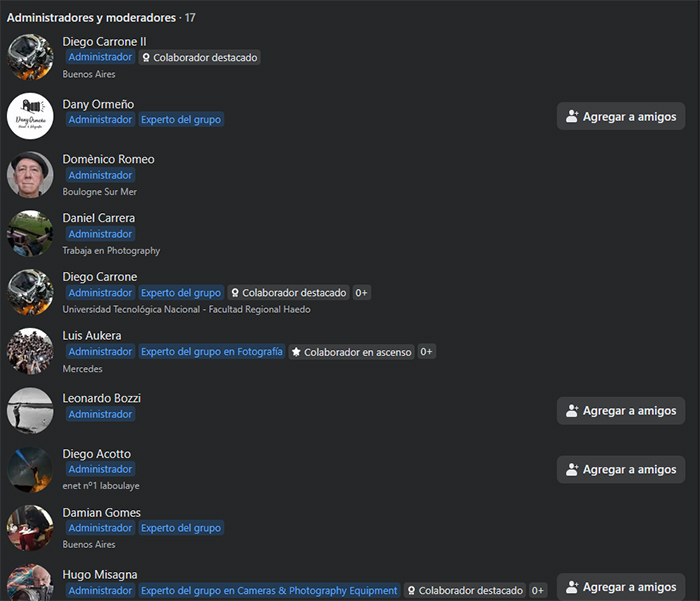Visit Domènico Romeo's profile name
Viewport: 700px width, 601px height.
click(108, 159)
